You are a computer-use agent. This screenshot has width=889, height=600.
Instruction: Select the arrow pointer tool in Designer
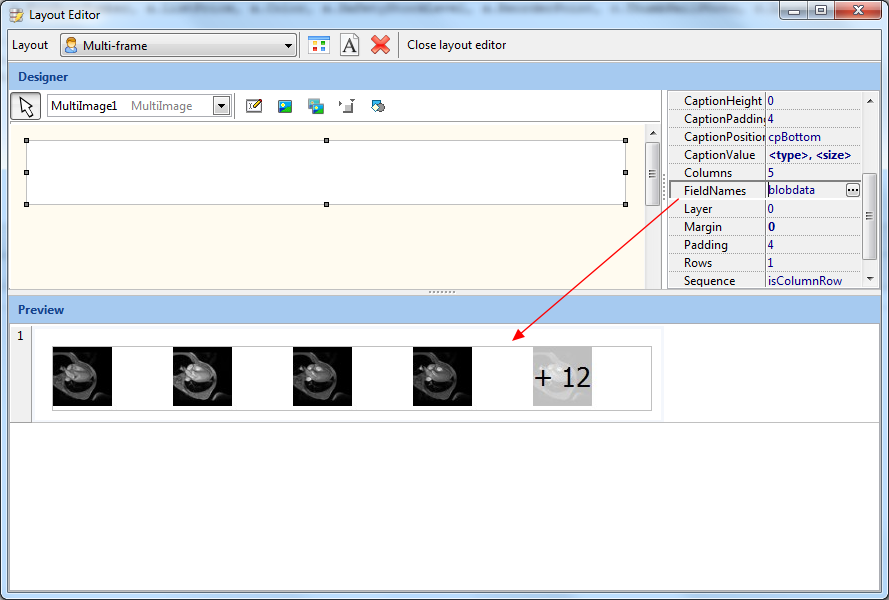pyautogui.click(x=26, y=106)
